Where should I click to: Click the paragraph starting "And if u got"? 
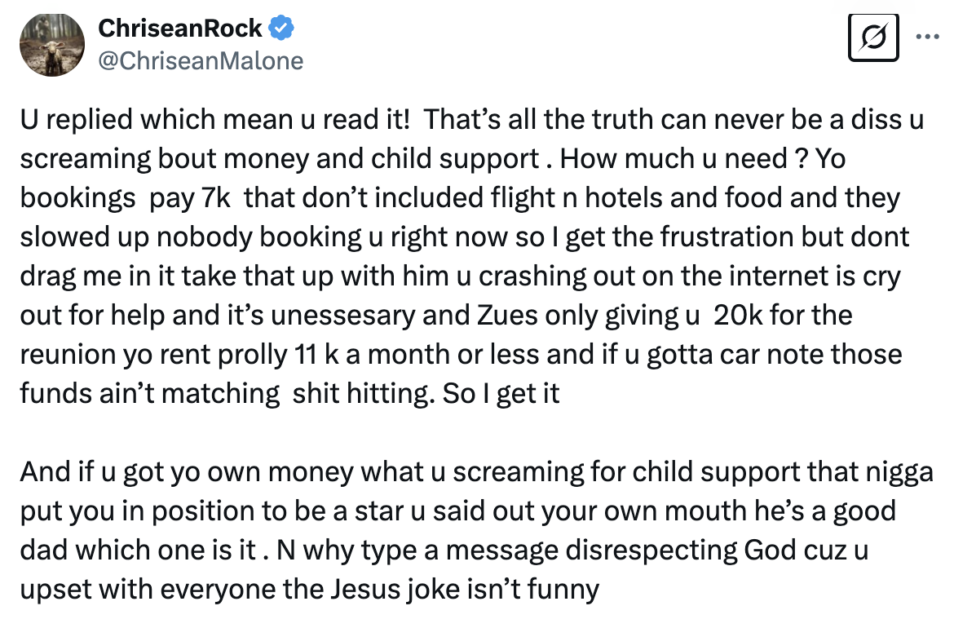pyautogui.click(x=476, y=530)
